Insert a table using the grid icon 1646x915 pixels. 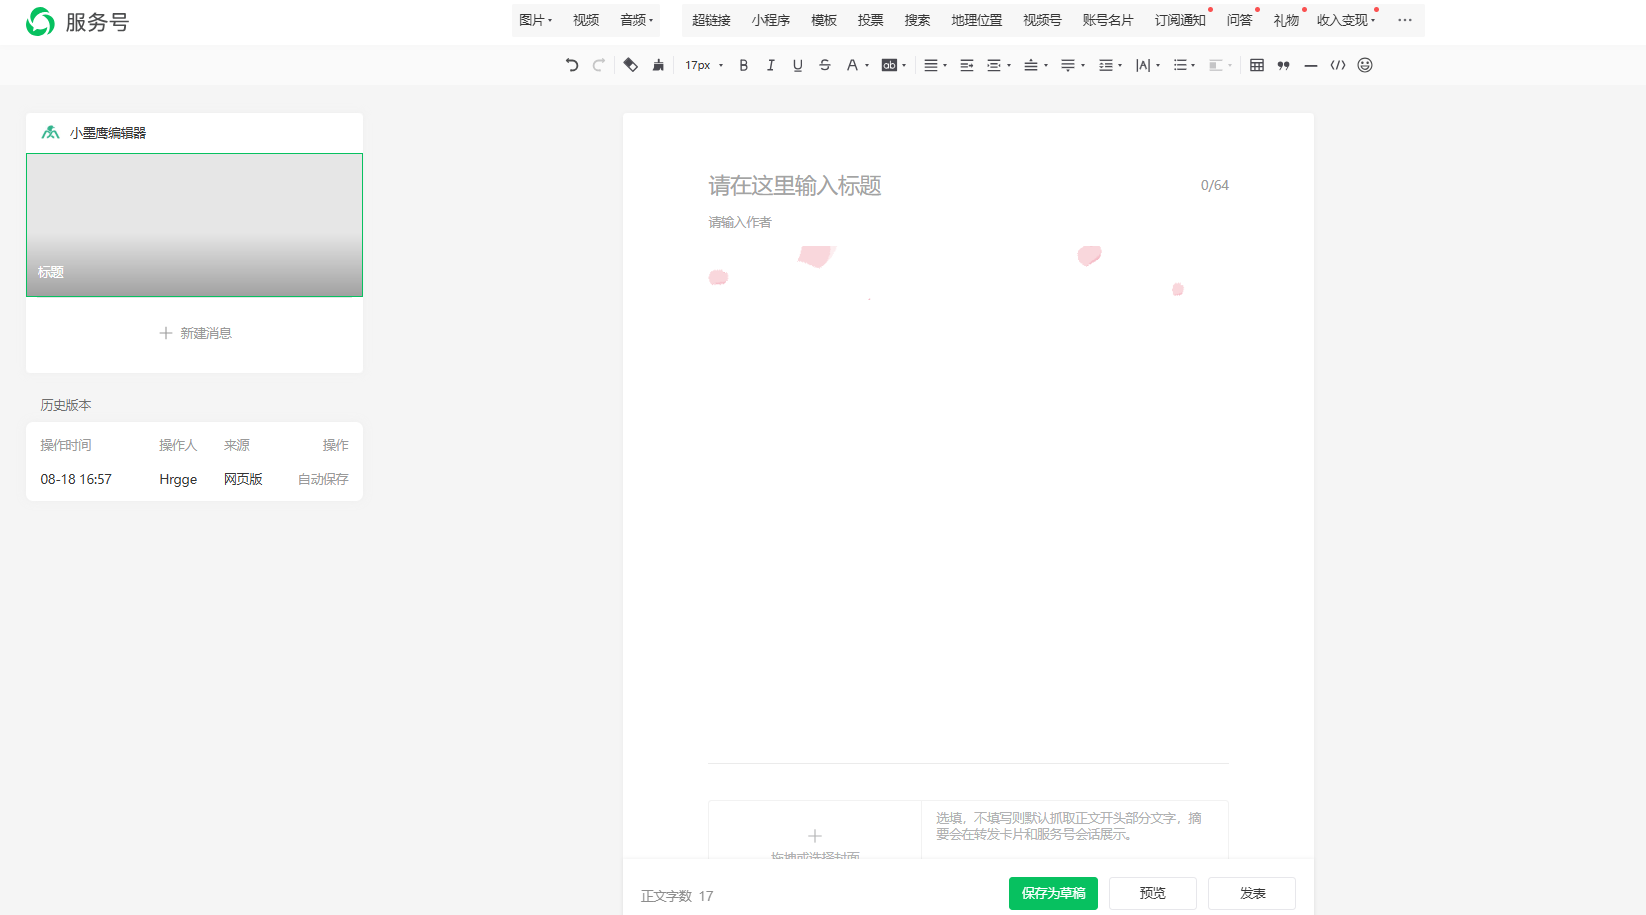1257,65
